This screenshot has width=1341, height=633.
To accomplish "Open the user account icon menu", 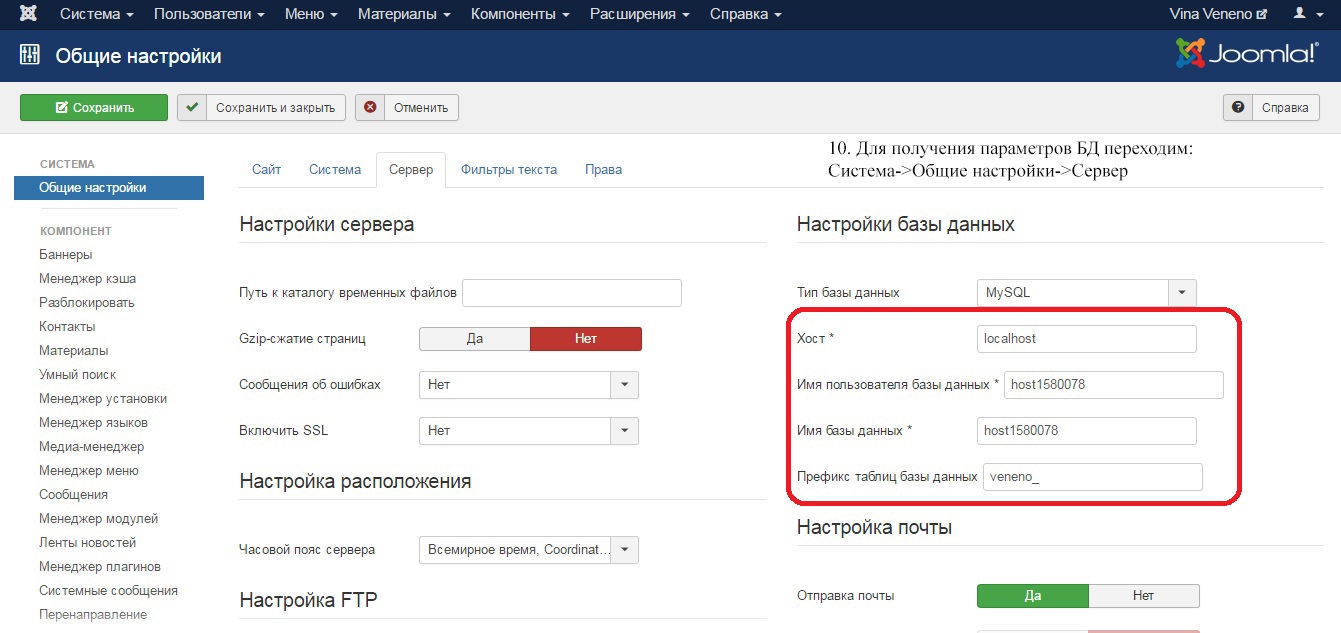I will point(1306,14).
